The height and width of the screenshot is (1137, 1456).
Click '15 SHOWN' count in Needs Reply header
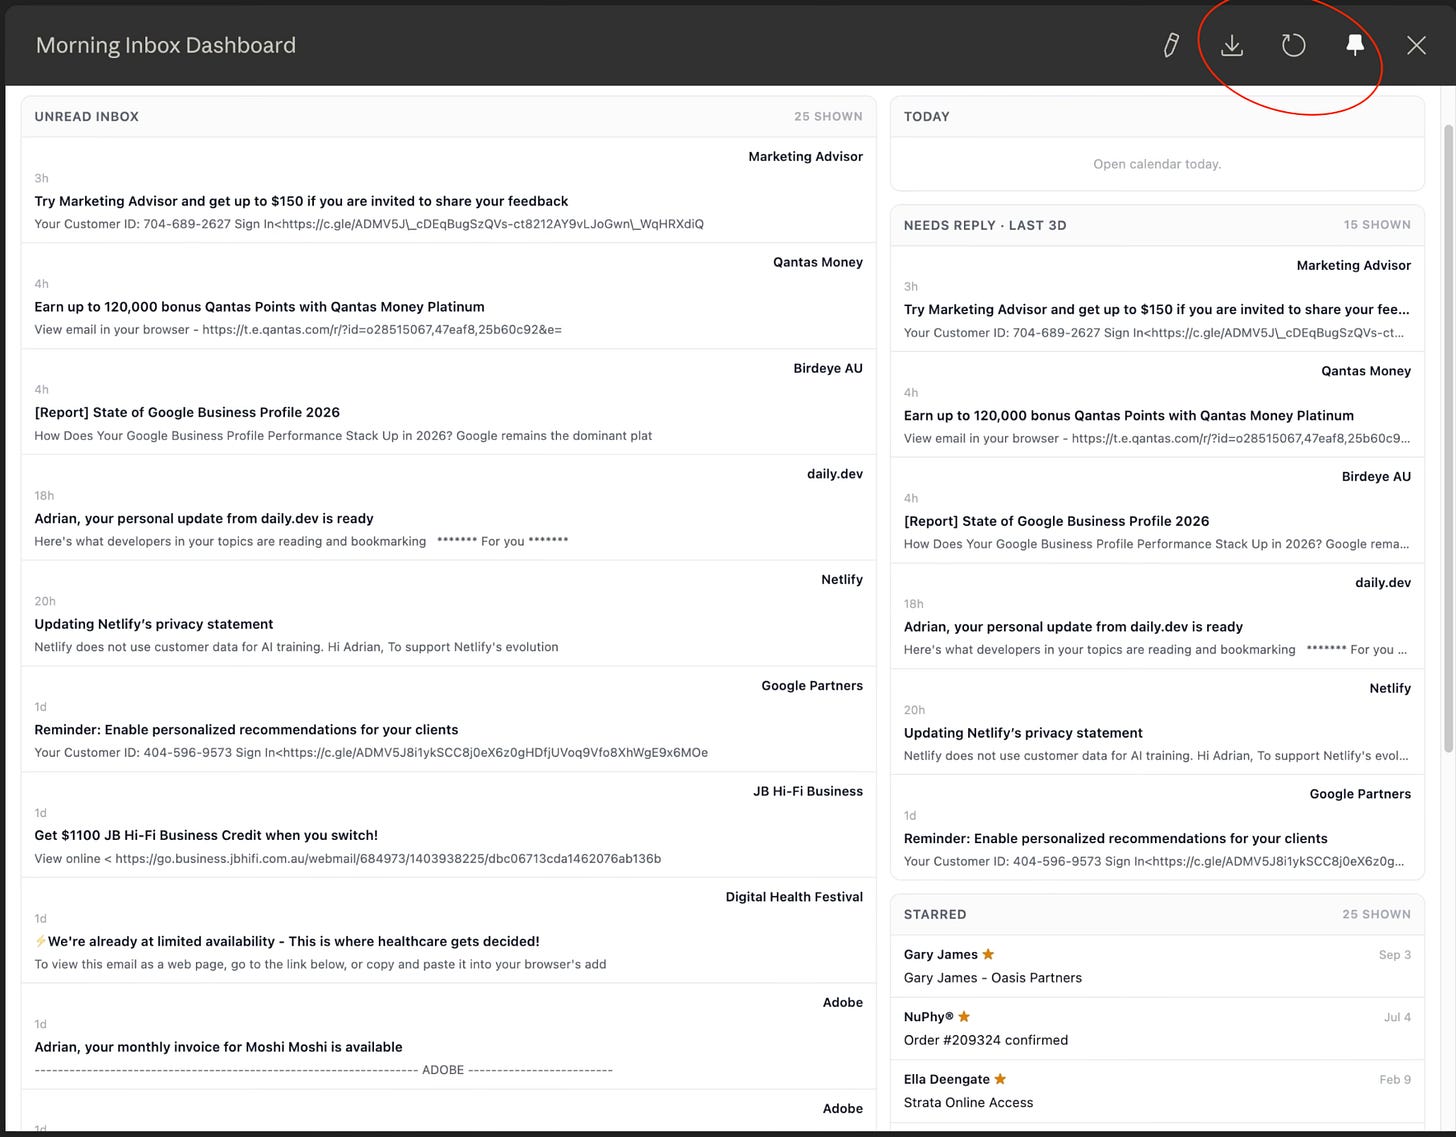1377,225
